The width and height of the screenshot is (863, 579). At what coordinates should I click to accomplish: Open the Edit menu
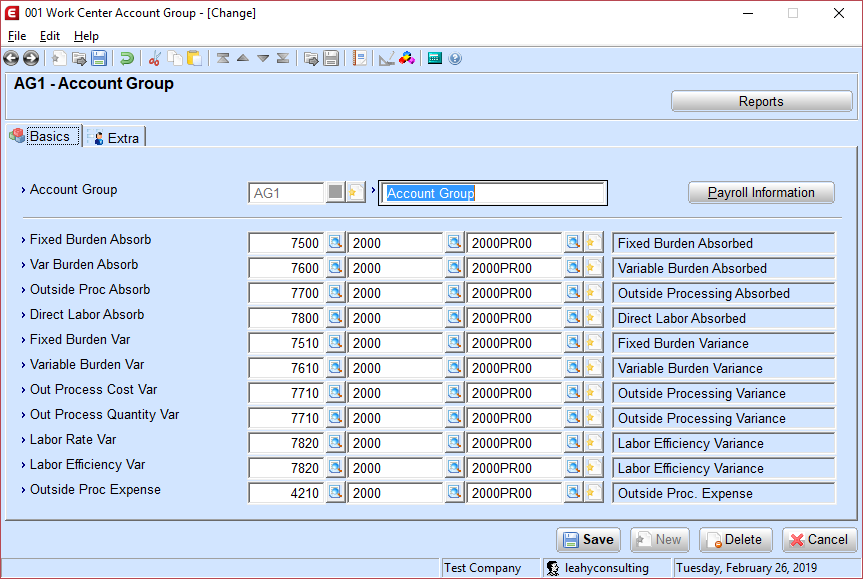[50, 36]
